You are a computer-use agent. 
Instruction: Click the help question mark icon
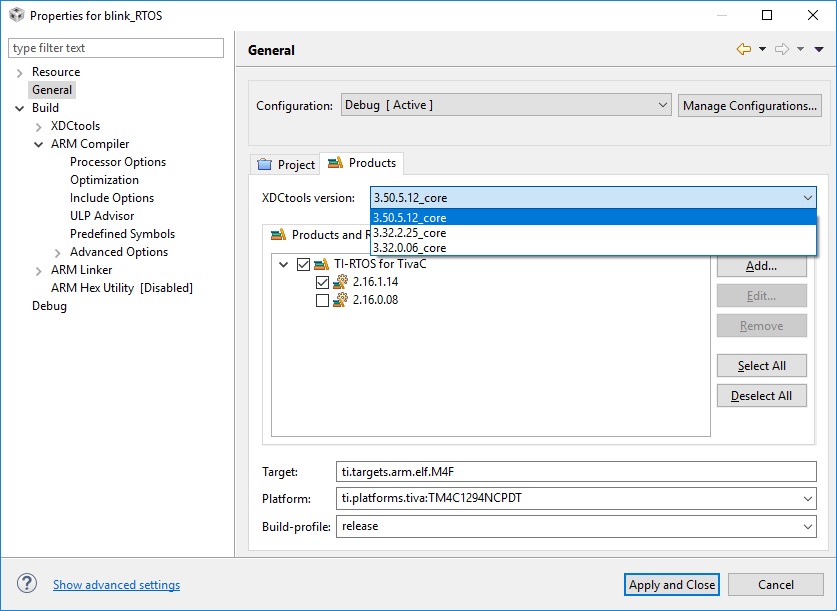[27, 584]
